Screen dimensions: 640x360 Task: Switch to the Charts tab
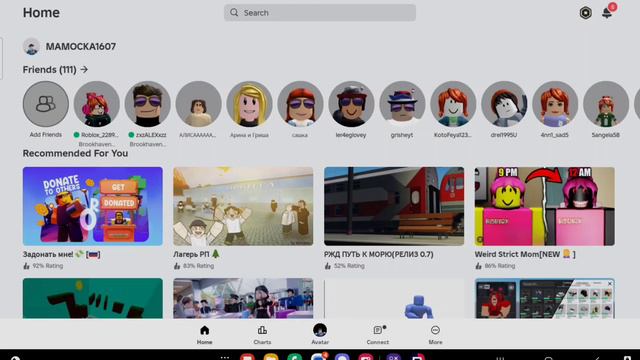click(262, 335)
